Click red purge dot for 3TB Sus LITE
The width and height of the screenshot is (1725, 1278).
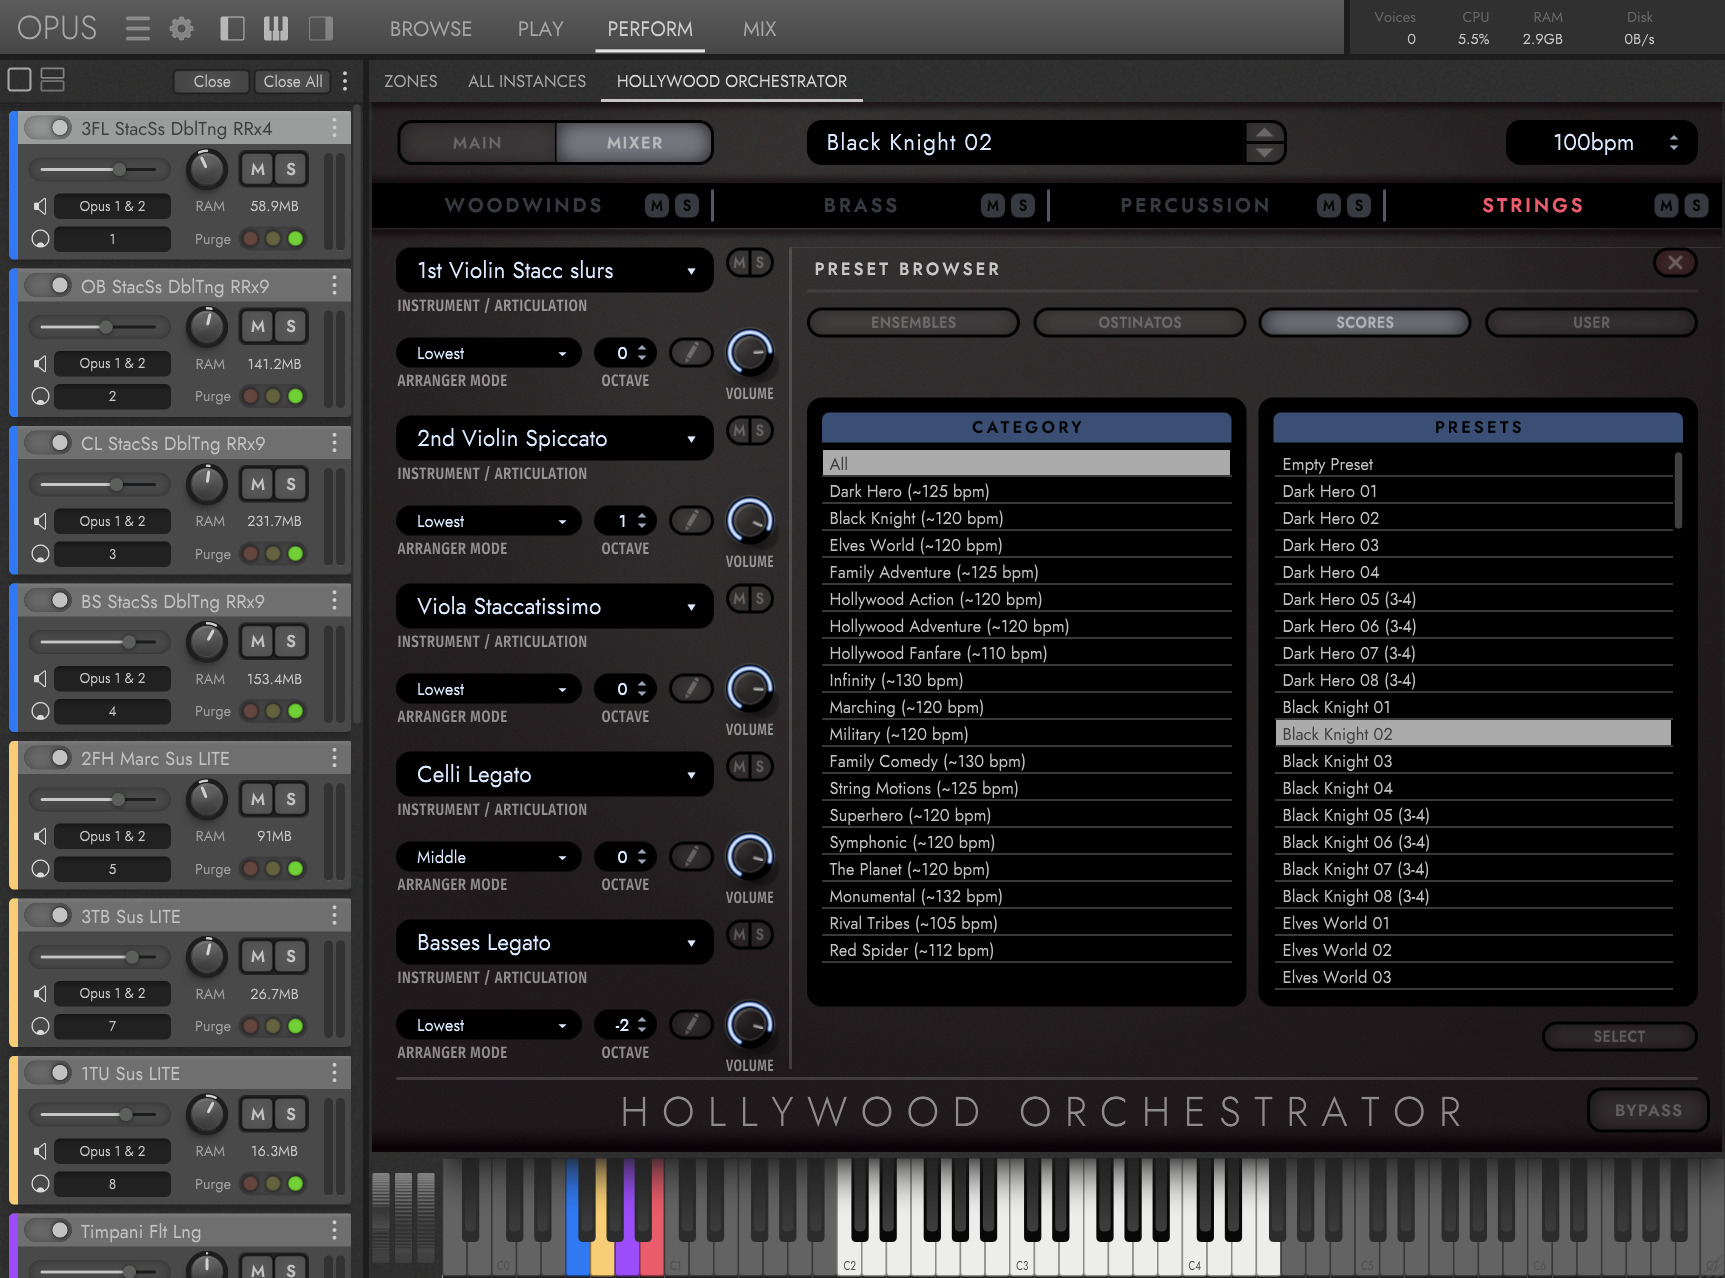pyautogui.click(x=250, y=1026)
